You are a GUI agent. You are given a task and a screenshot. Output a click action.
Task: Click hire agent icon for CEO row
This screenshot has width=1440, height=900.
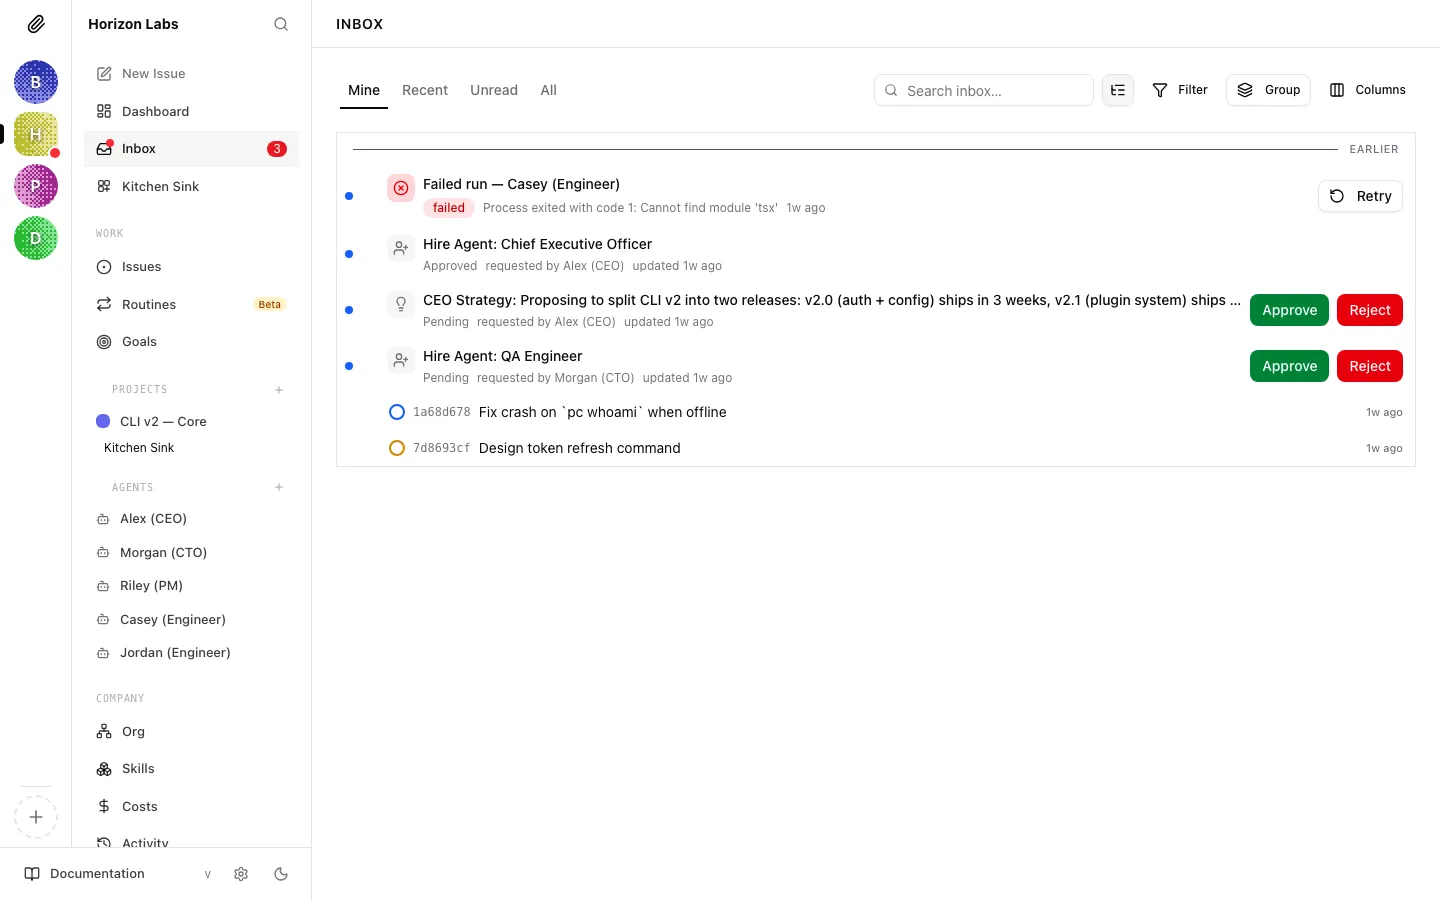click(x=401, y=248)
